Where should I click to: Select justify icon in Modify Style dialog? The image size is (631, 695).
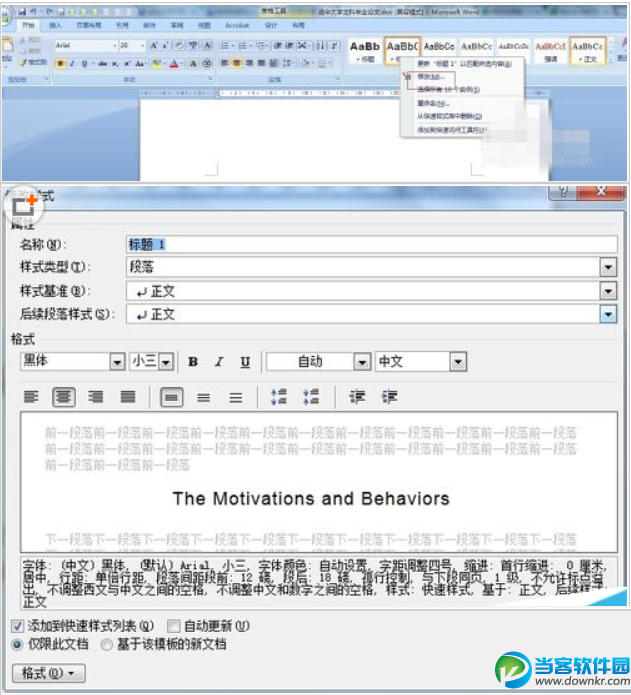(x=128, y=396)
